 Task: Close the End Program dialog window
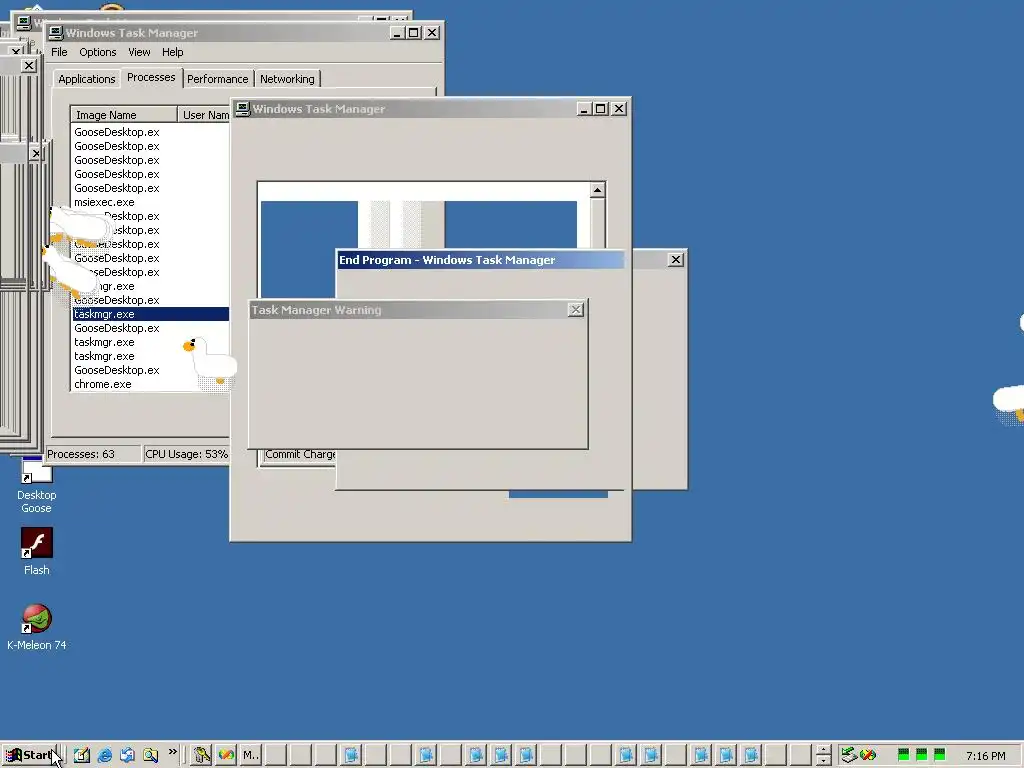pyautogui.click(x=676, y=260)
